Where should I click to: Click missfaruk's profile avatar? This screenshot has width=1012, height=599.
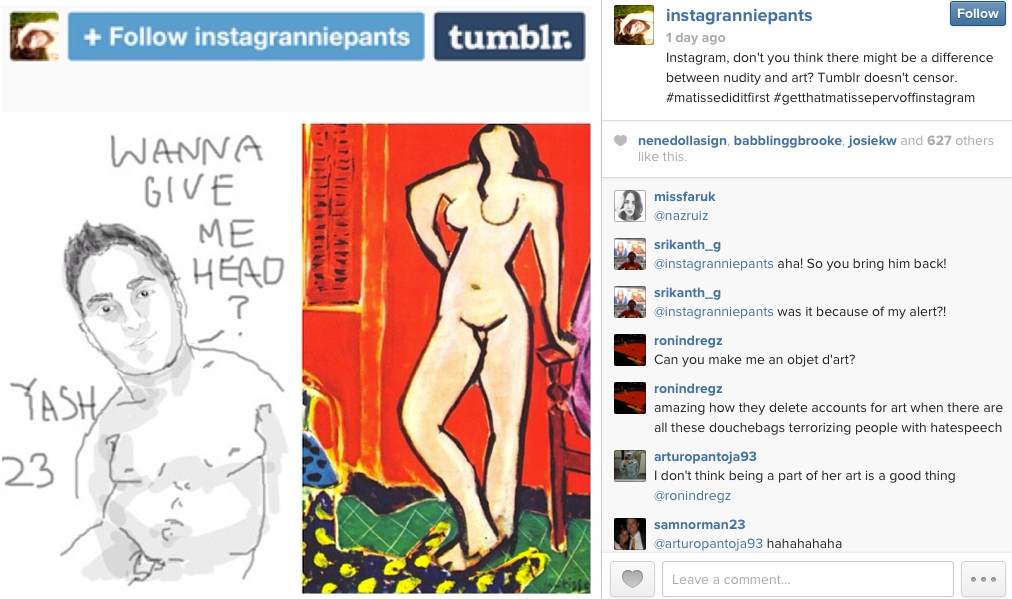(630, 206)
